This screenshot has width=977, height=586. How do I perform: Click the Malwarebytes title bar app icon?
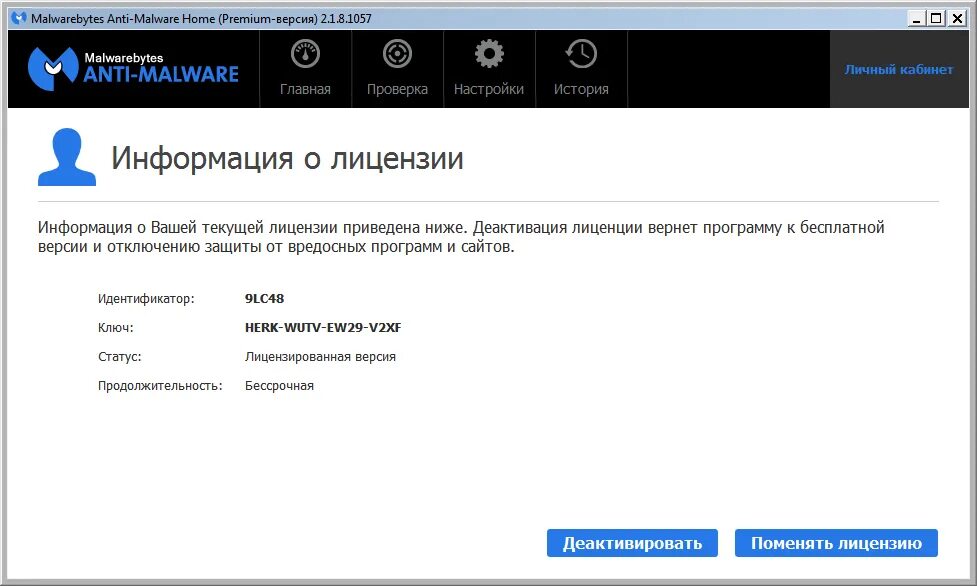click(x=19, y=18)
